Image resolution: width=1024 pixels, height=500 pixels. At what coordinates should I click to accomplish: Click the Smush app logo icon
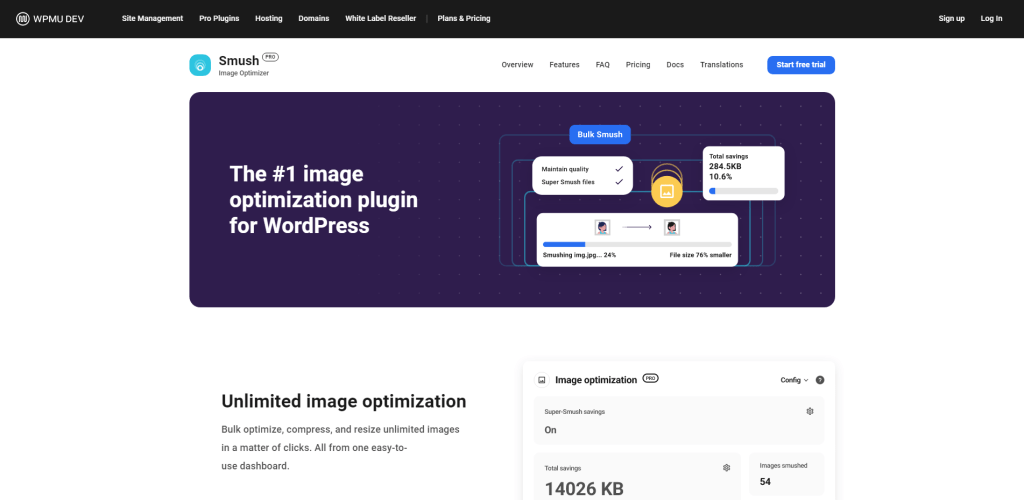(200, 65)
